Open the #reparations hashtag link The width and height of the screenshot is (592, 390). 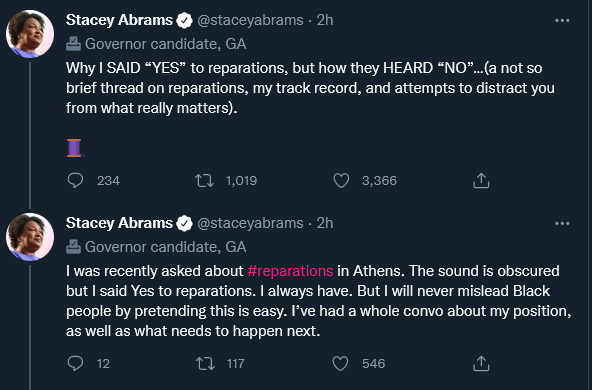[290, 271]
